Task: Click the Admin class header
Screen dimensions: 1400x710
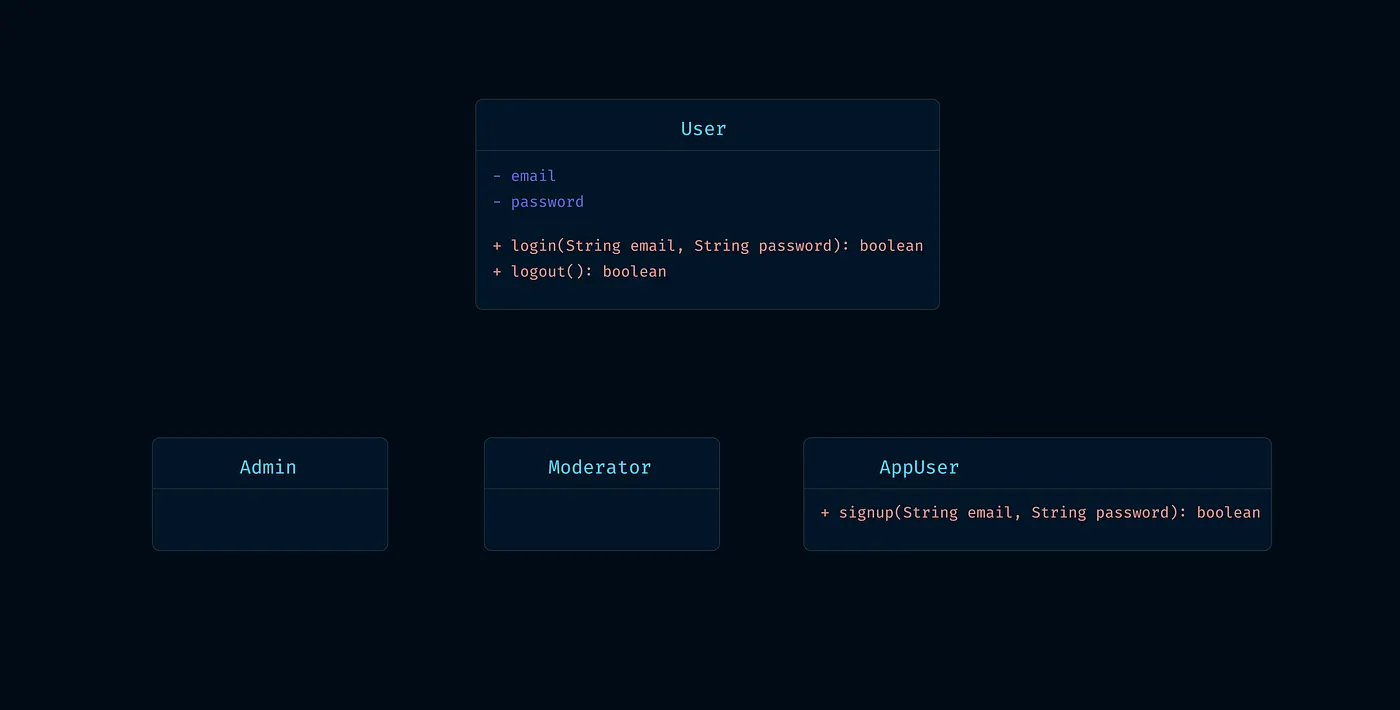Action: coord(268,466)
